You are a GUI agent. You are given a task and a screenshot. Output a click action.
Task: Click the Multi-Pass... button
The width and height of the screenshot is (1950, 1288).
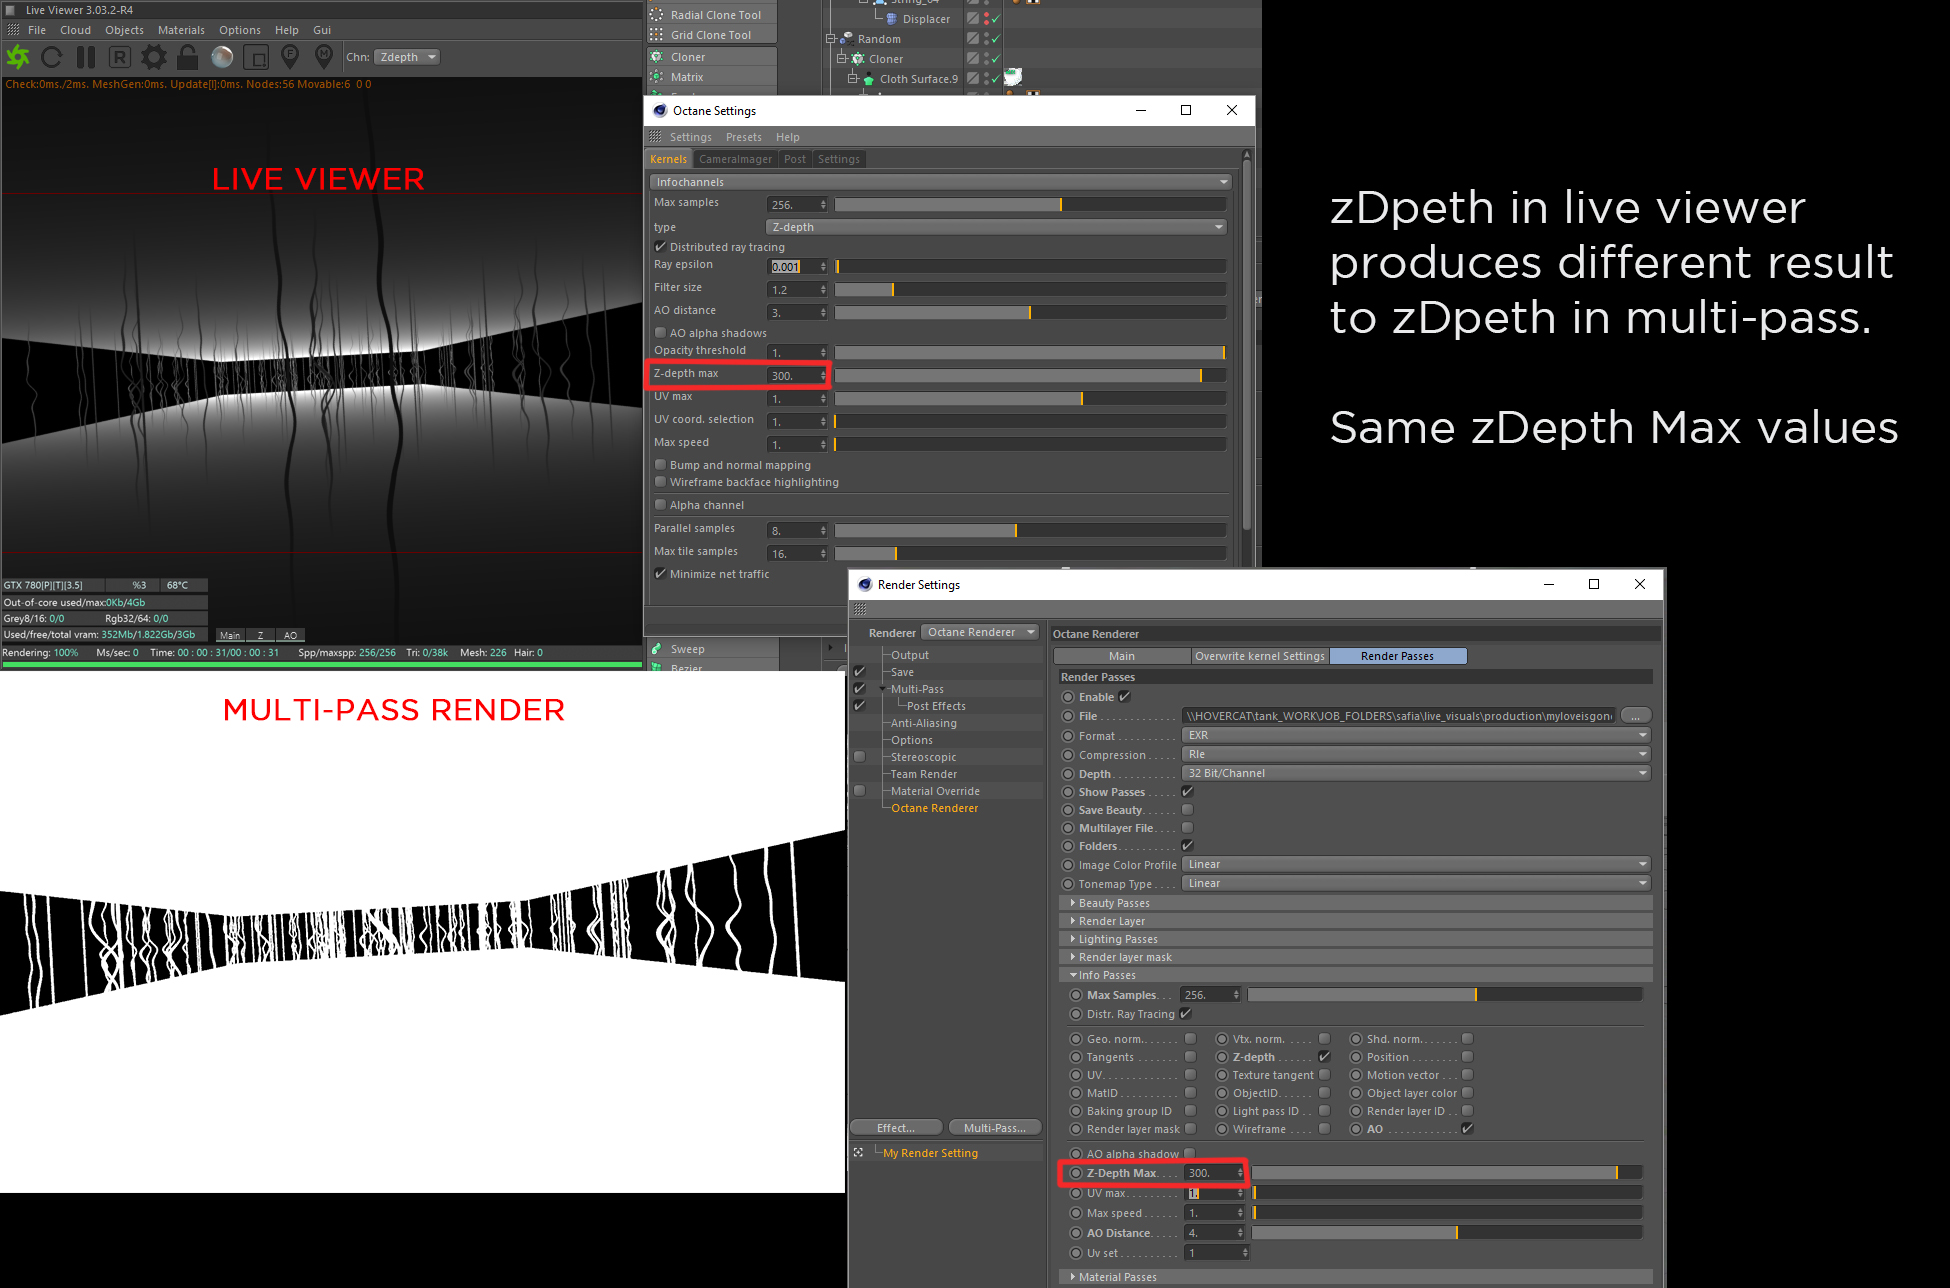pyautogui.click(x=994, y=1128)
